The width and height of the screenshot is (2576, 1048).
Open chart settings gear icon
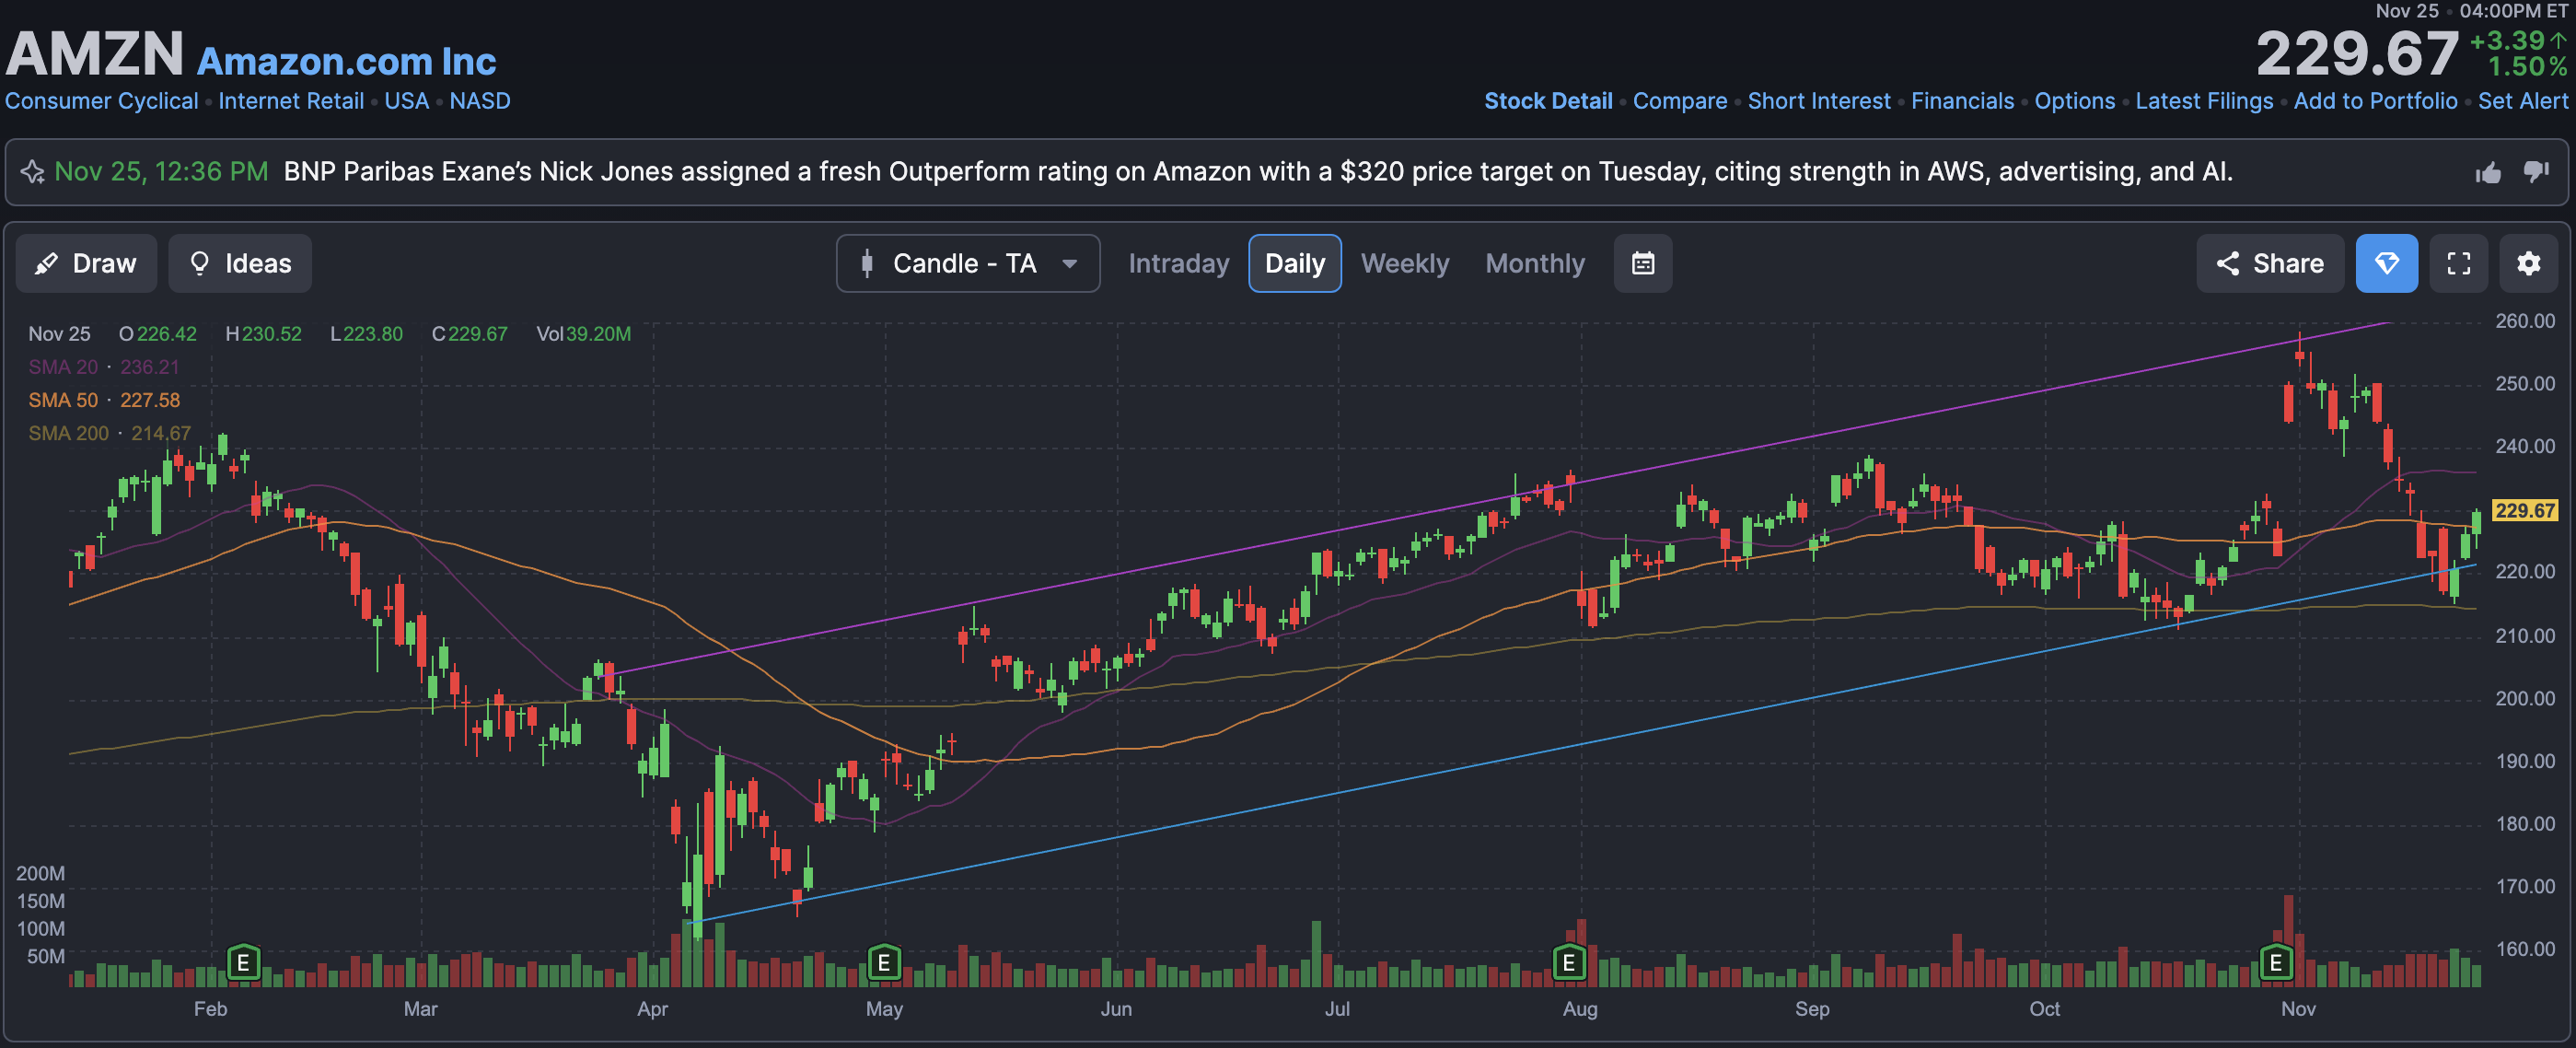pyautogui.click(x=2528, y=263)
